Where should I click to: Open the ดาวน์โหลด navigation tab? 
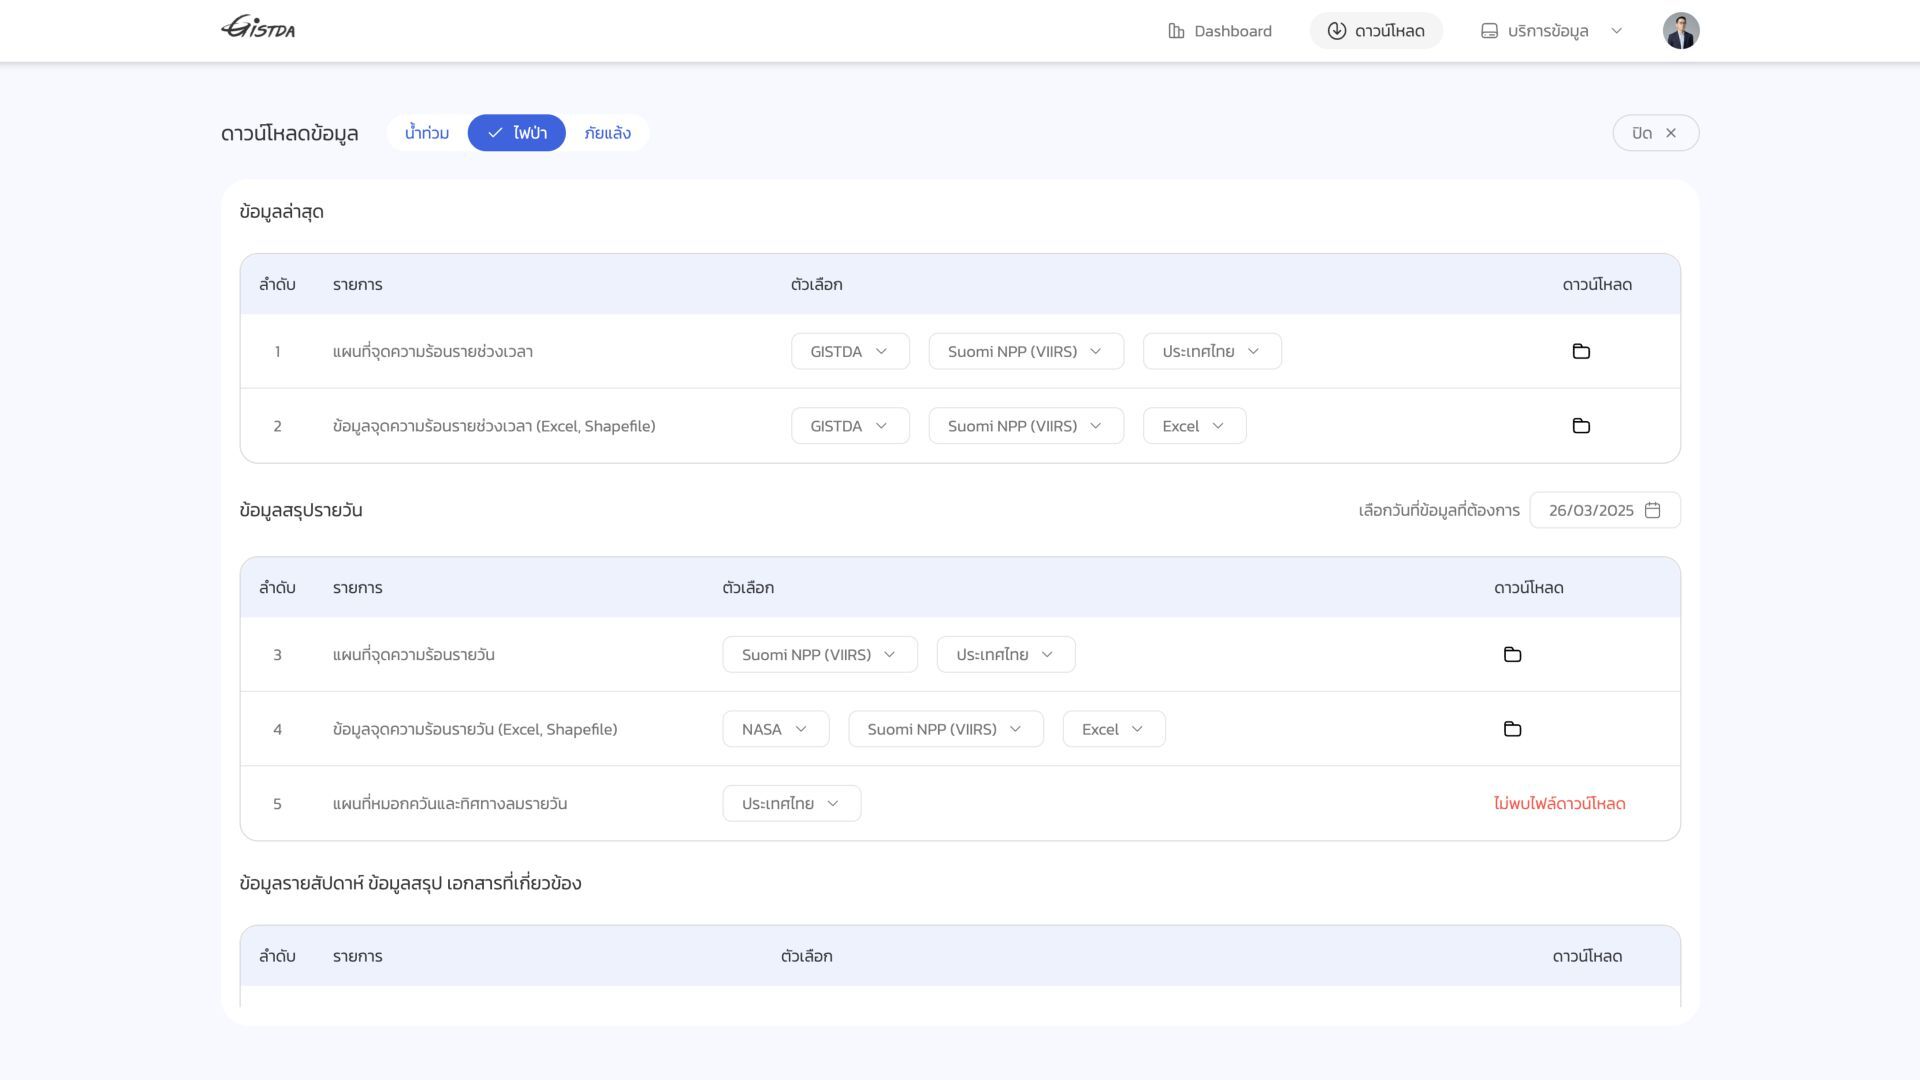(x=1376, y=31)
